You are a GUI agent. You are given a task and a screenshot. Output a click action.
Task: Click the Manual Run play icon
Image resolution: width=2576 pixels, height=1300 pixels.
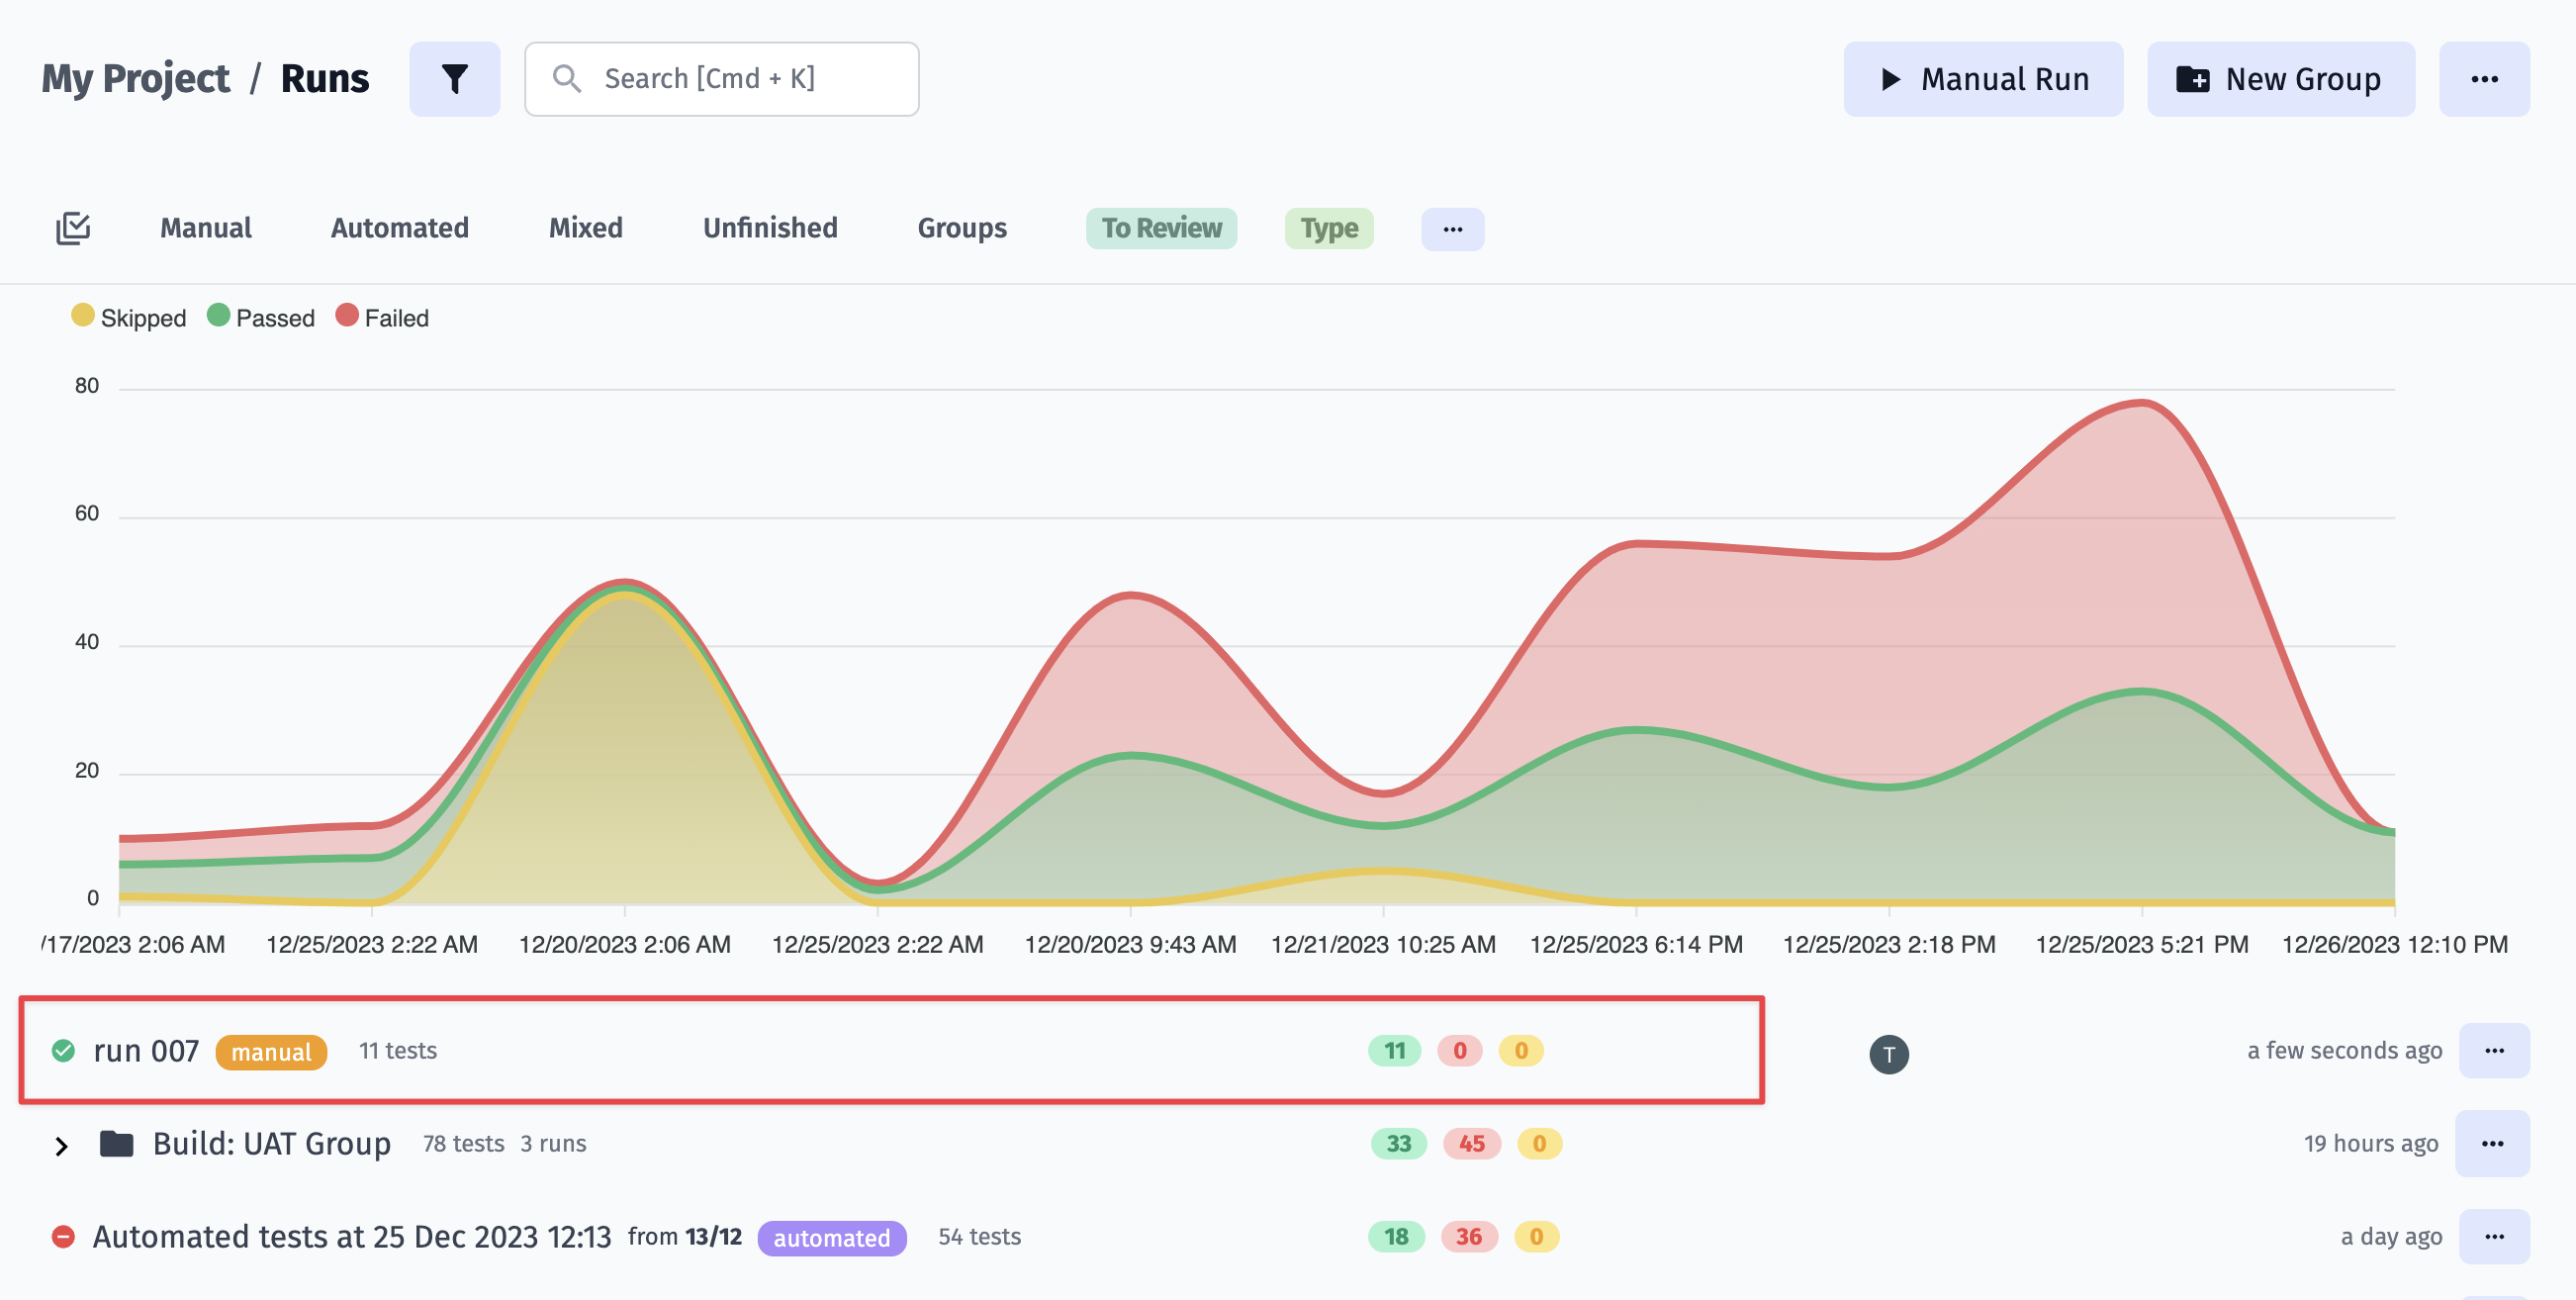(1888, 78)
